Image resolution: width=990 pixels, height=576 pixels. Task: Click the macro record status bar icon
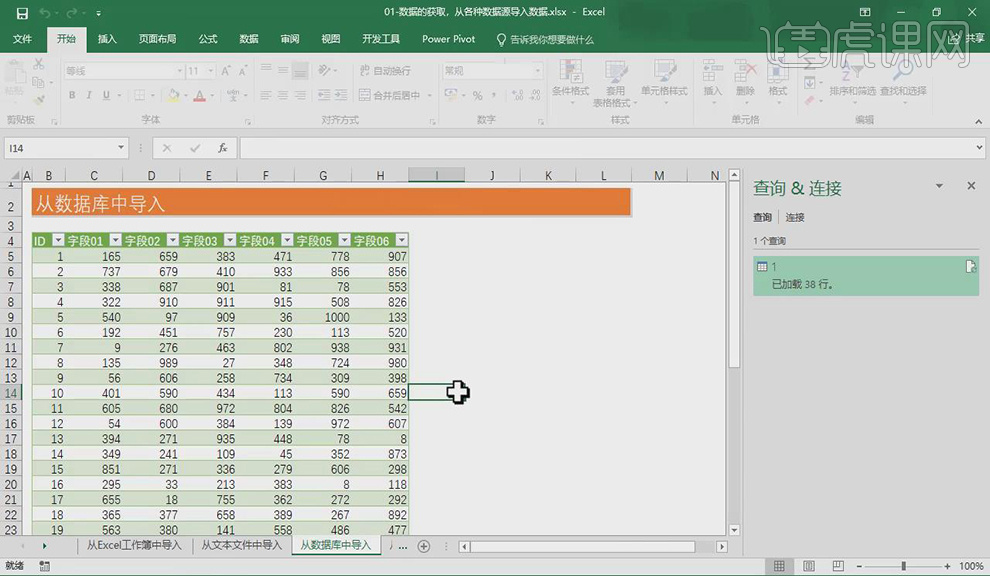(x=44, y=566)
